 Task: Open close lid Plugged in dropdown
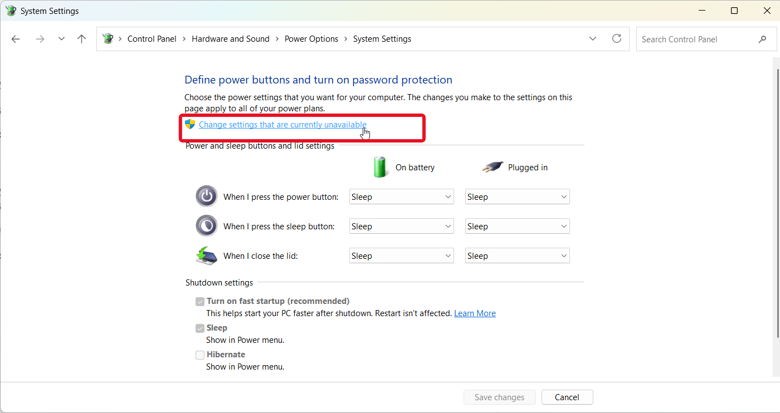(x=517, y=256)
